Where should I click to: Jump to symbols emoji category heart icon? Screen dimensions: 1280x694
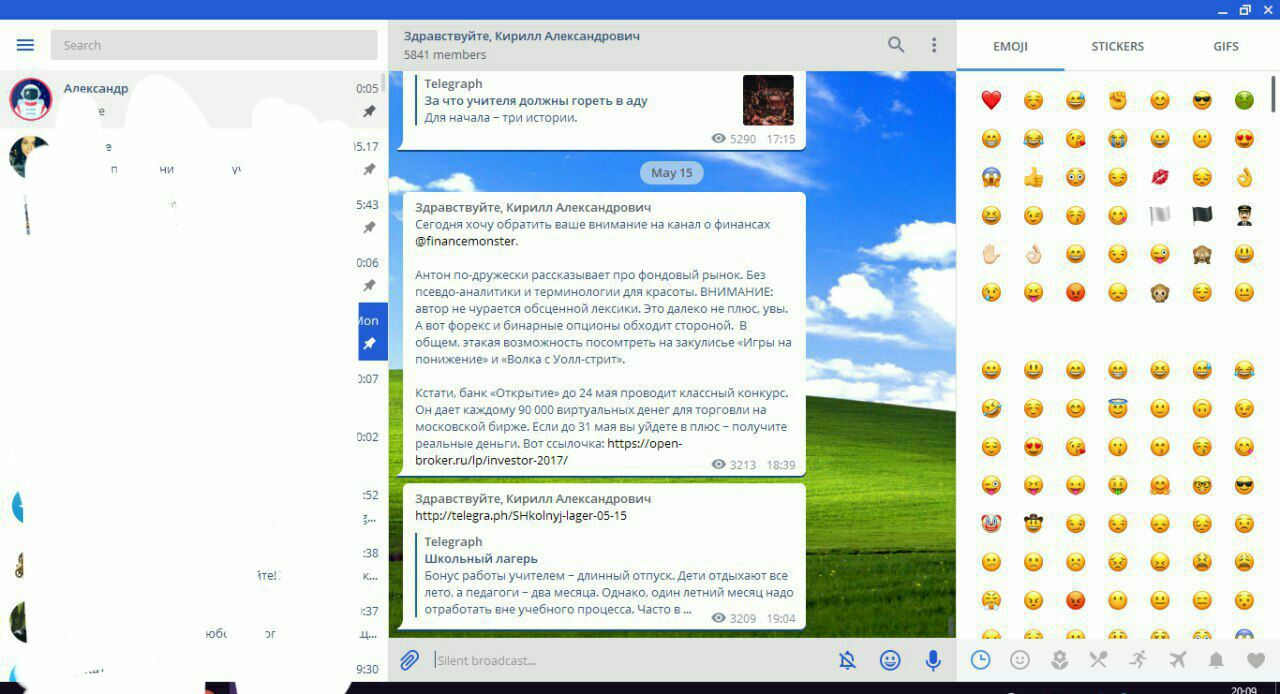(1256, 660)
